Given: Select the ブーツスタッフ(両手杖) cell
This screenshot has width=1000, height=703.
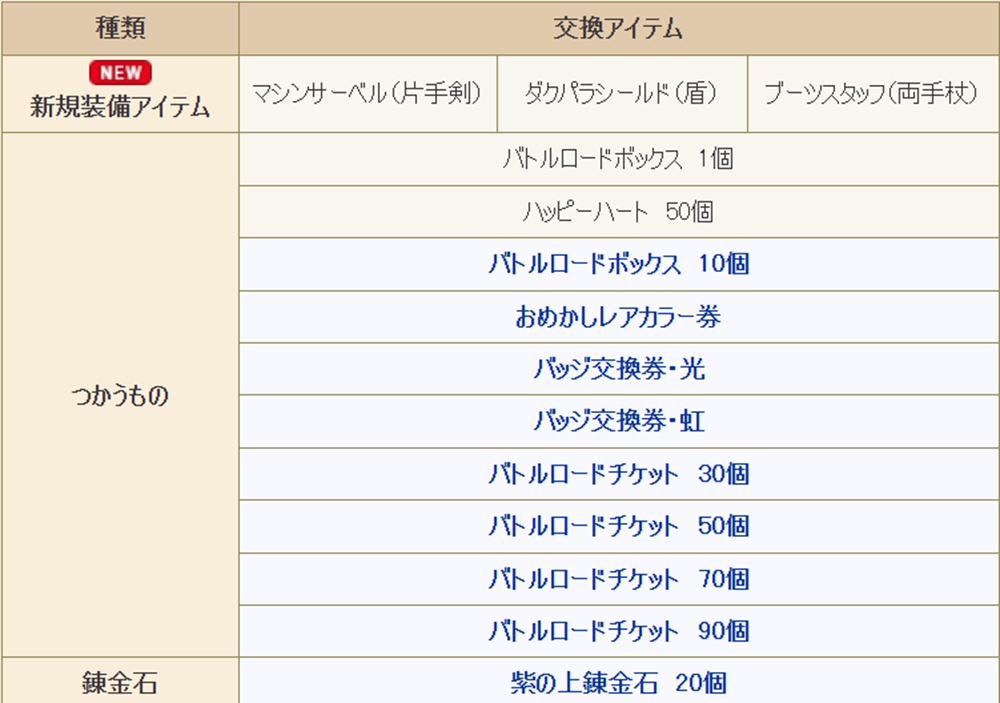Looking at the screenshot, I should coord(873,94).
